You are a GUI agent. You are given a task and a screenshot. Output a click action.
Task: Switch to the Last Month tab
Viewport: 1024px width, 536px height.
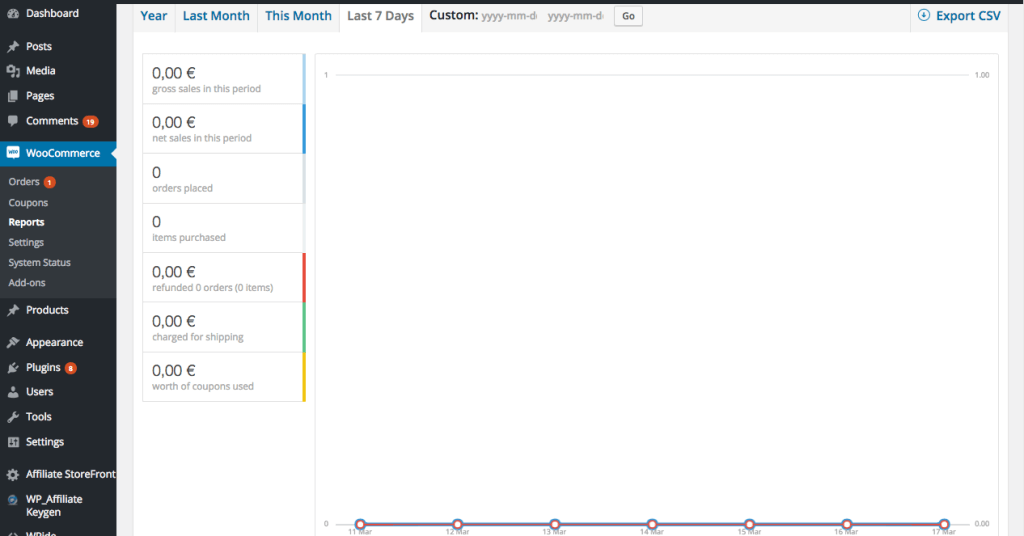[215, 16]
